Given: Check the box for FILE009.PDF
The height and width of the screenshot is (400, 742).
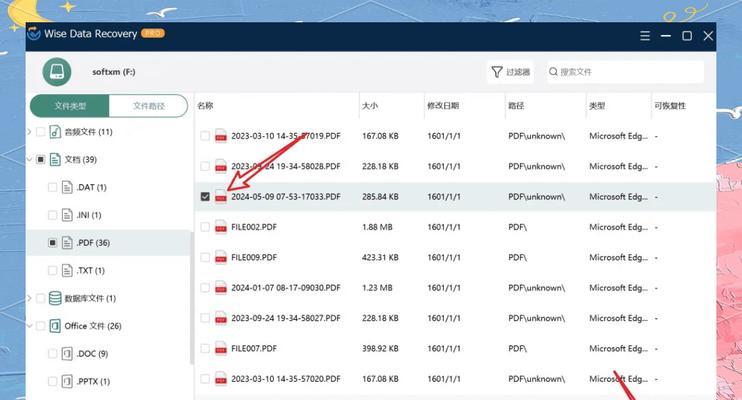Looking at the screenshot, I should click(205, 258).
